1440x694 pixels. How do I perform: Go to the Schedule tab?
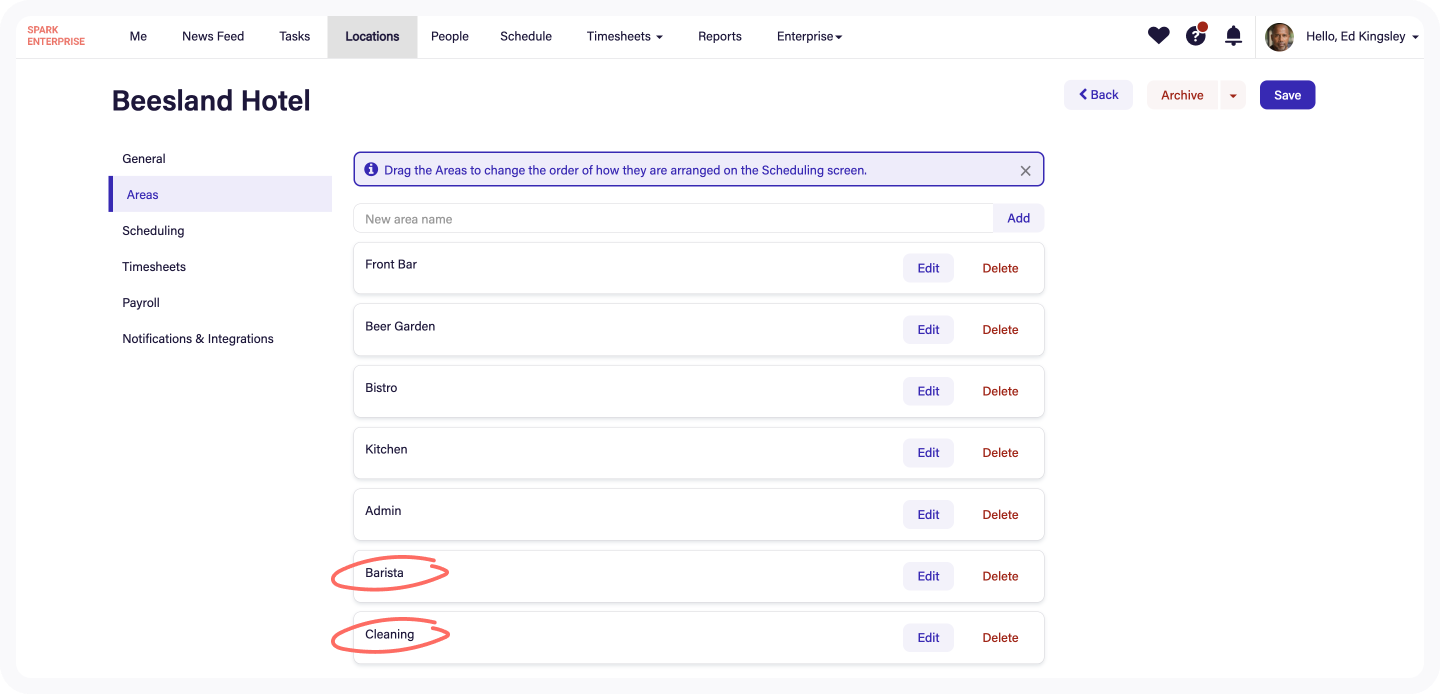[526, 36]
